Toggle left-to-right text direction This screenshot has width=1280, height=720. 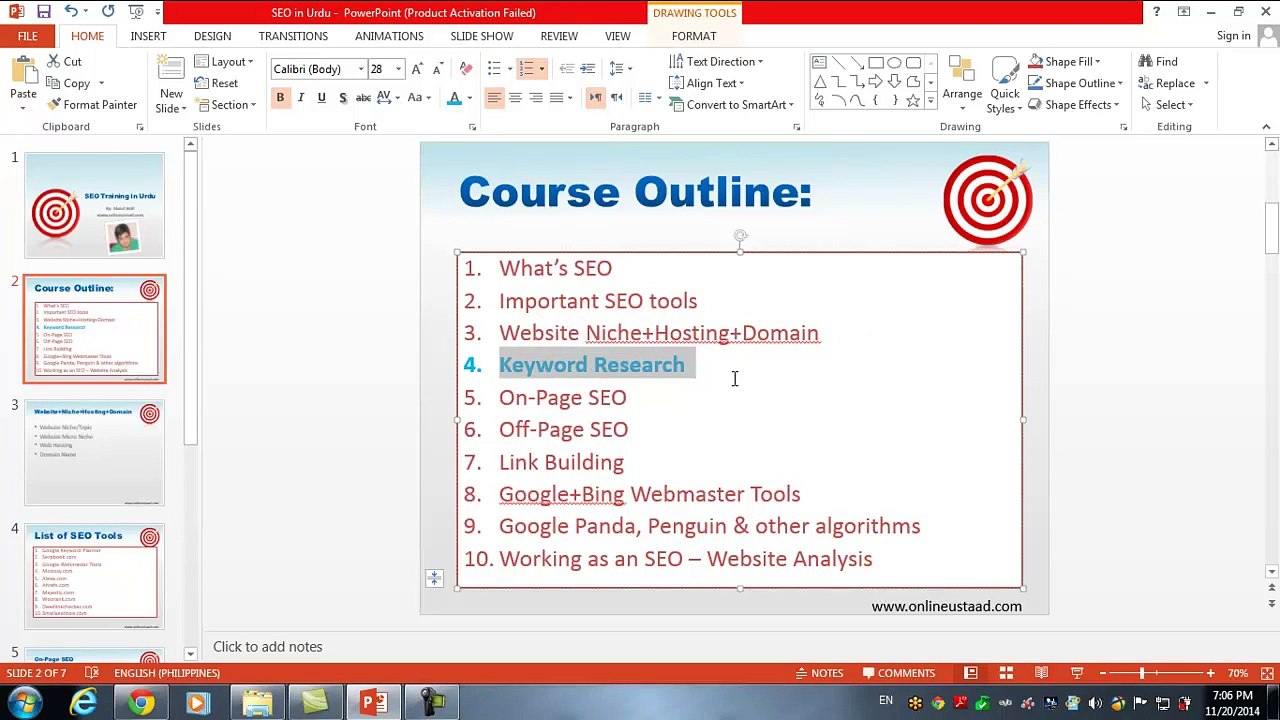[595, 98]
